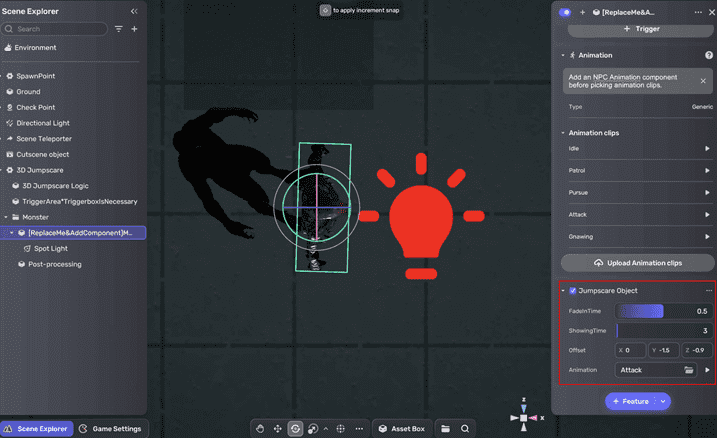Screen dimensions: 717x438
Task: Click the search icon beside Asset Box
Action: pyautogui.click(x=465, y=429)
